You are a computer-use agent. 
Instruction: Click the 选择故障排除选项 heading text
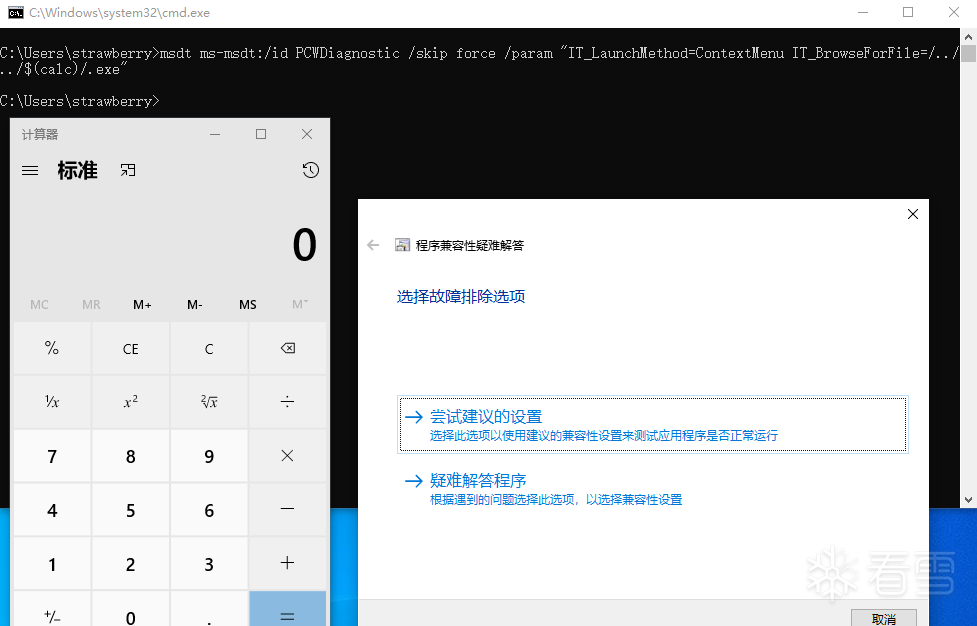(x=461, y=296)
